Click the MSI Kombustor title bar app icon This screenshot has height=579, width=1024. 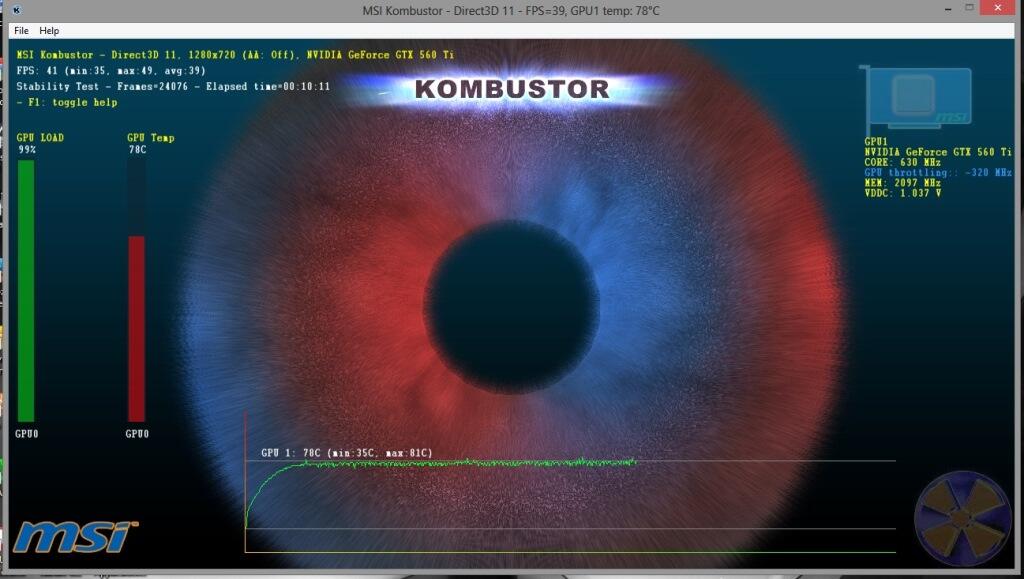(x=16, y=10)
